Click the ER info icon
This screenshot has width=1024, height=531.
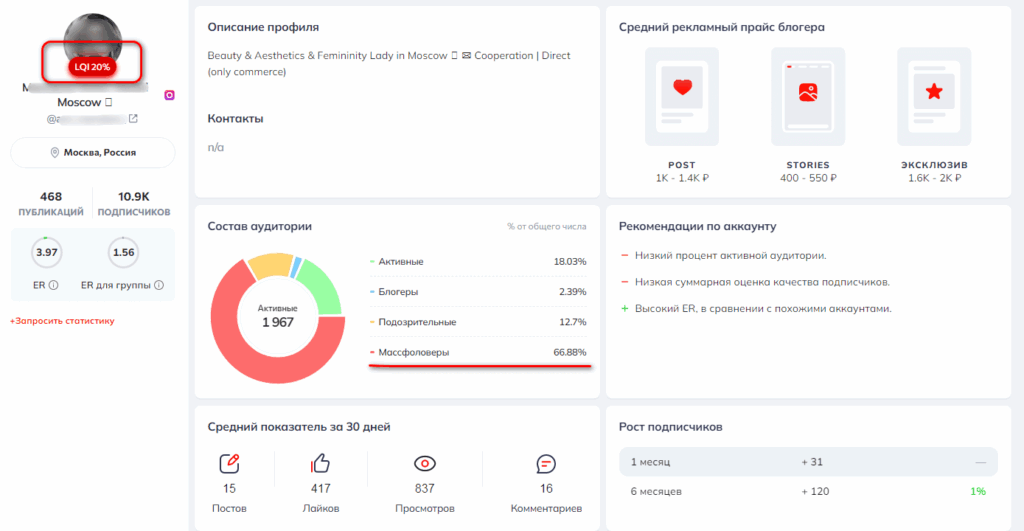(53, 285)
